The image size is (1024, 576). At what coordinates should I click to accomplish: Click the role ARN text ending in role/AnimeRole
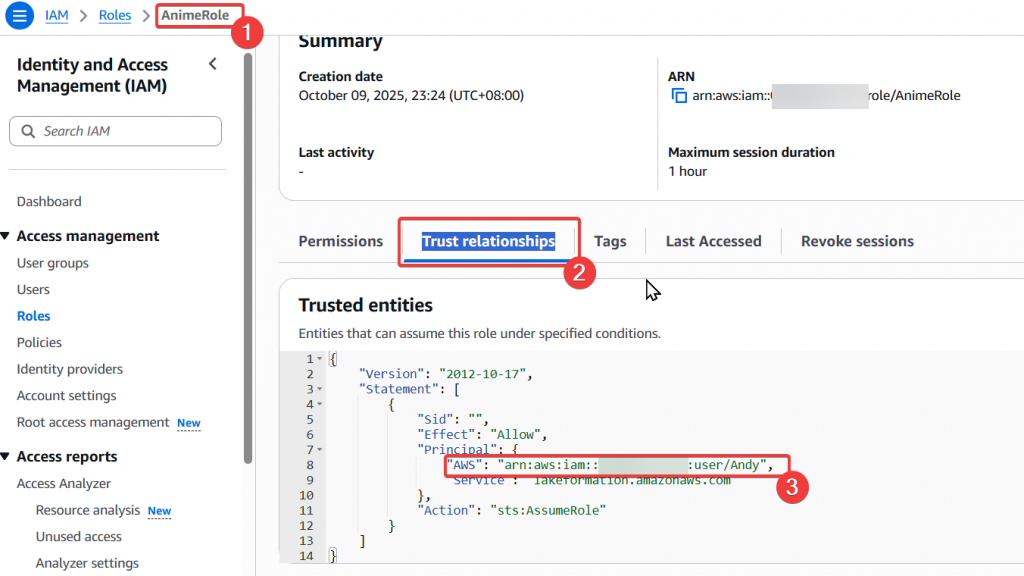pos(826,96)
